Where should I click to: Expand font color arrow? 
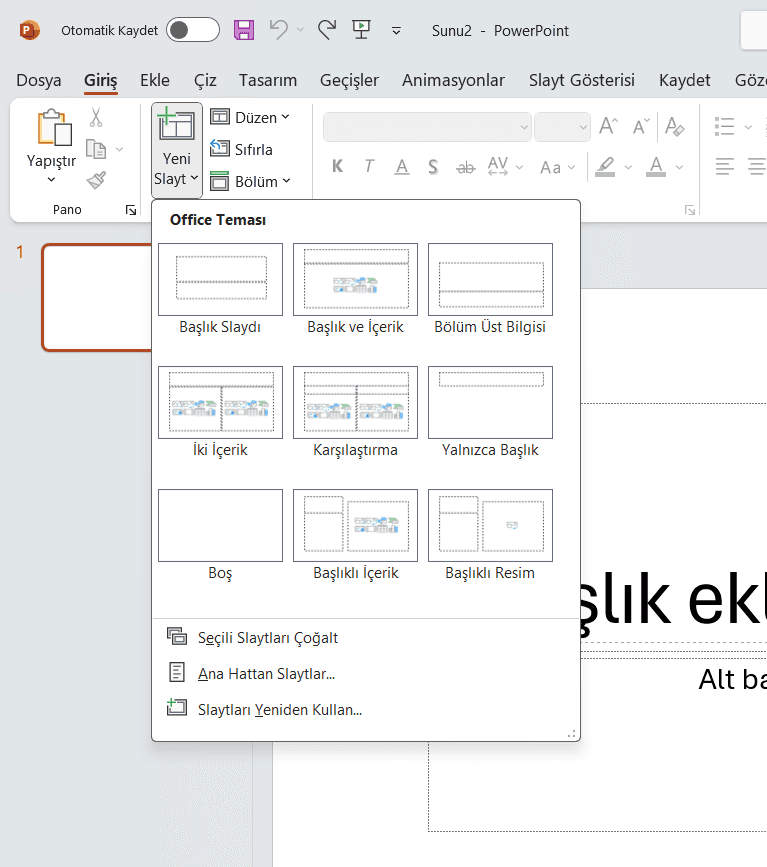tap(679, 167)
